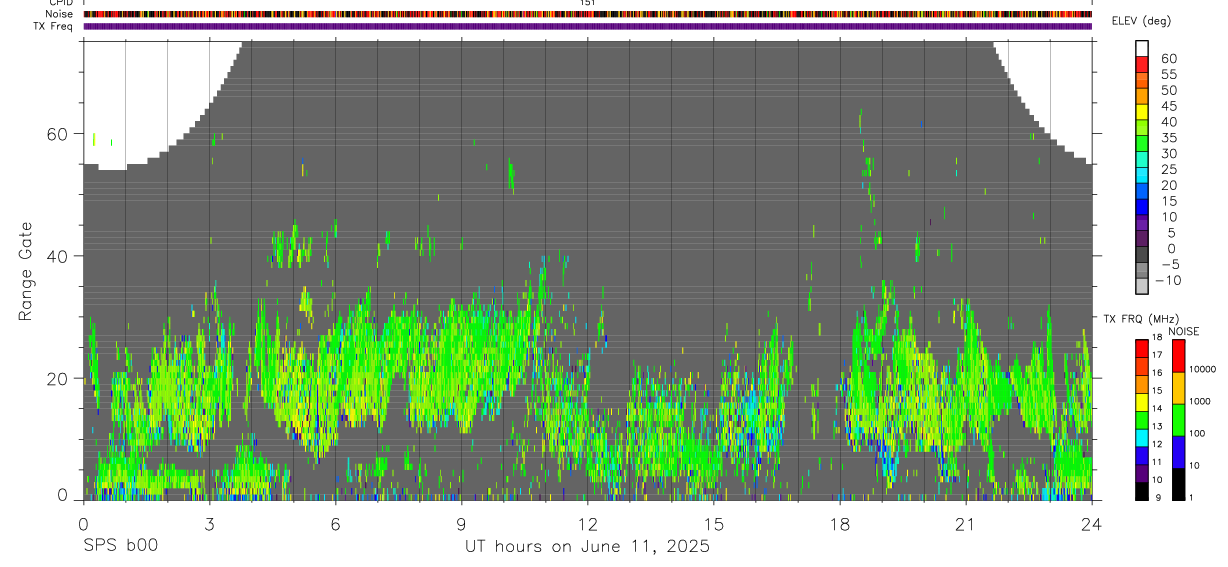Select the red top swatch in NOISE legend
This screenshot has height=567, width=1228.
tap(1178, 356)
